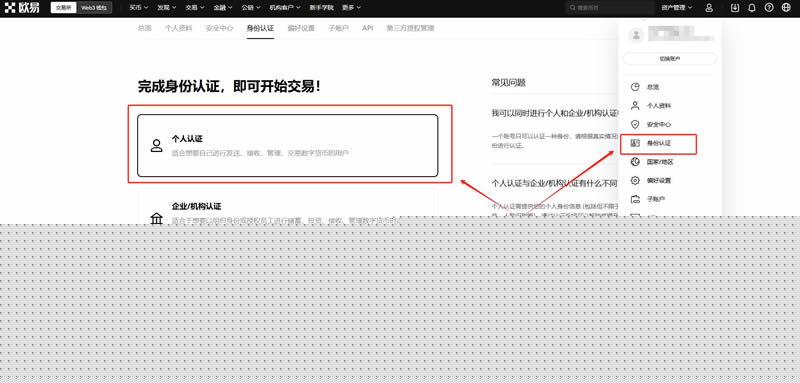Expand the 买币 dropdown menu

(138, 8)
